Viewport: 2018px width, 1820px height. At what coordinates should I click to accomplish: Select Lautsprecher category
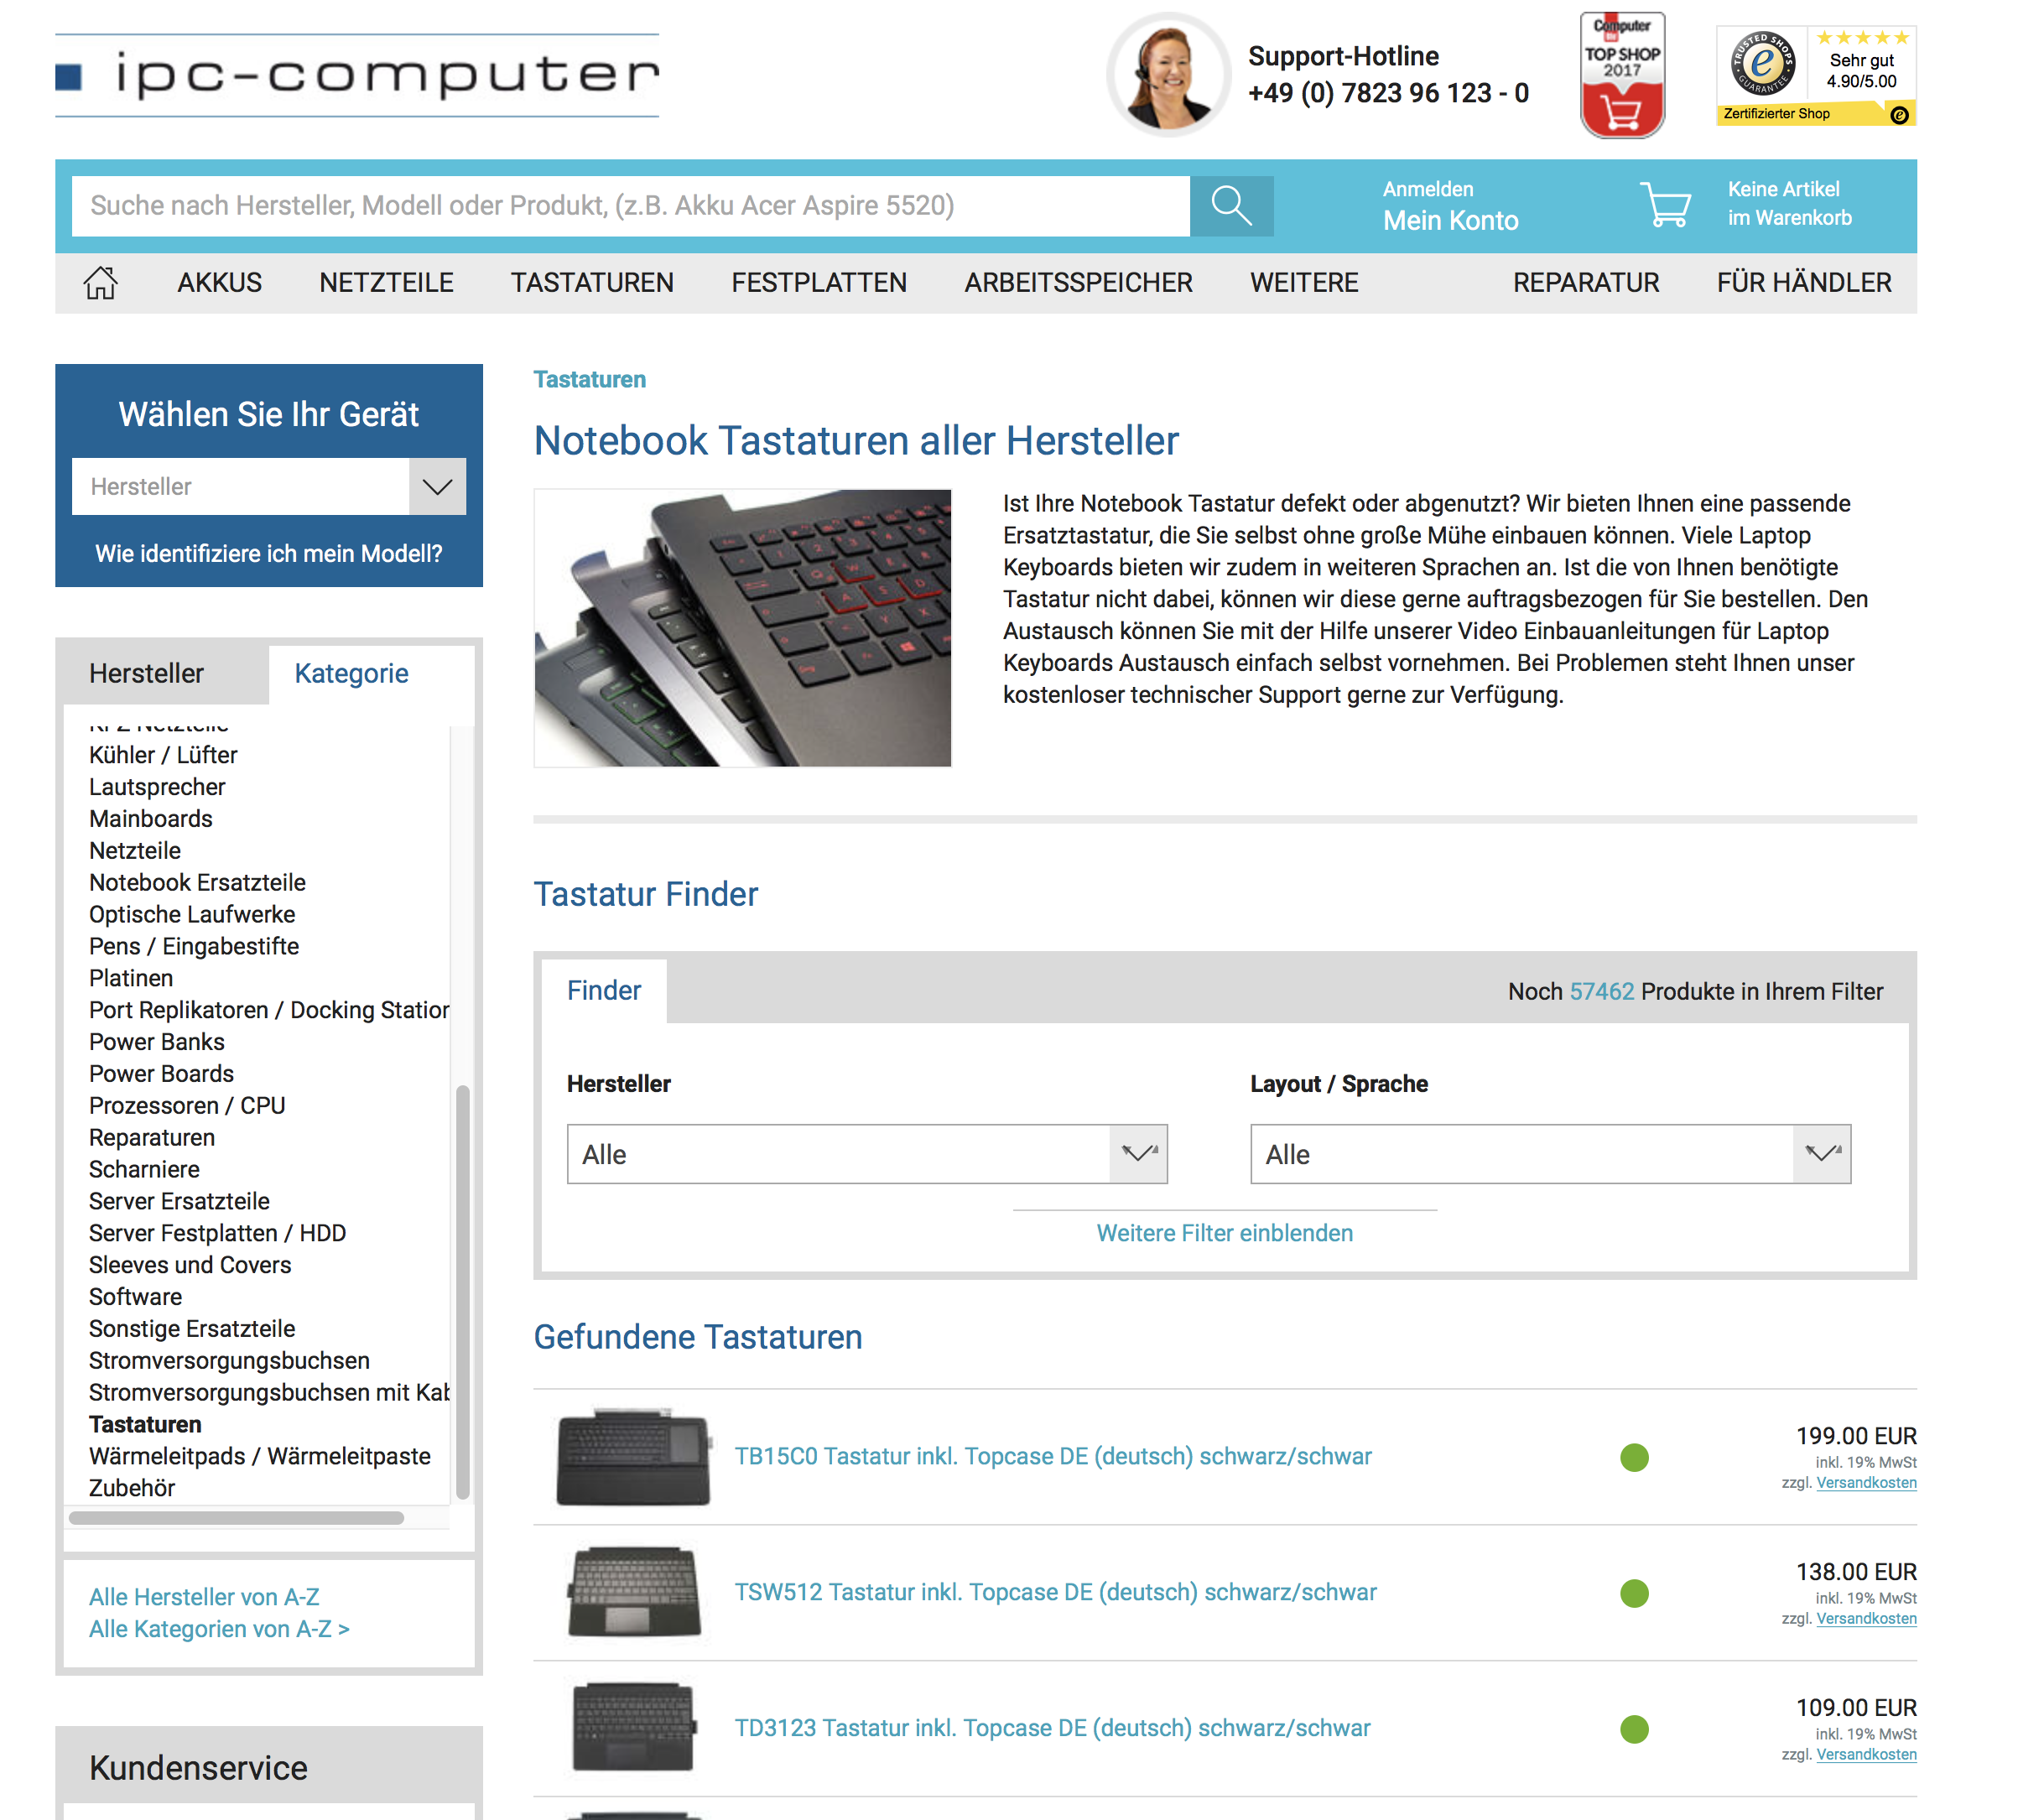(157, 787)
